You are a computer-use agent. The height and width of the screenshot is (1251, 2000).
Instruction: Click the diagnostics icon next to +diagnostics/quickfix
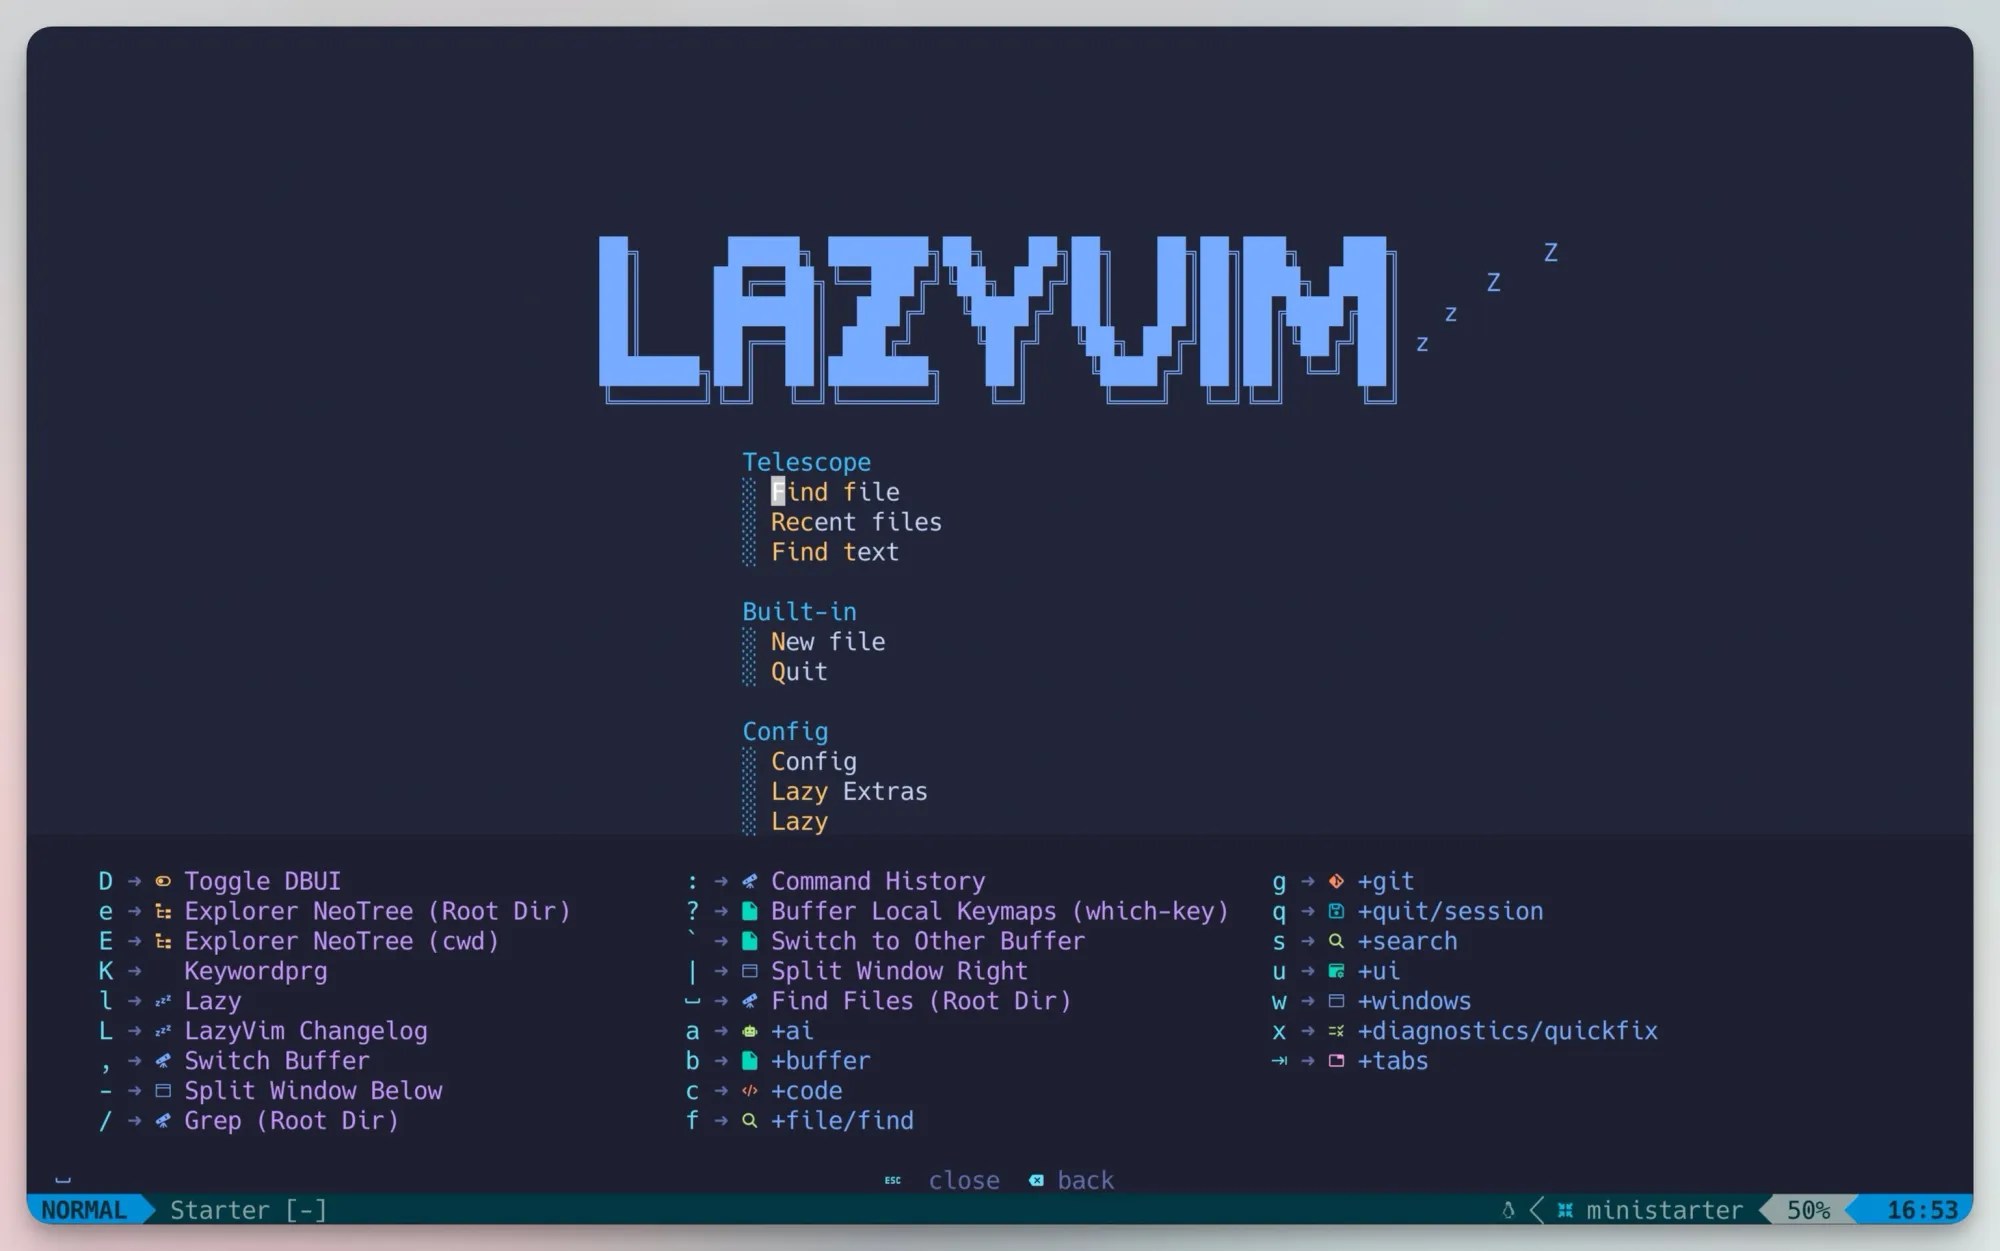1335,1031
